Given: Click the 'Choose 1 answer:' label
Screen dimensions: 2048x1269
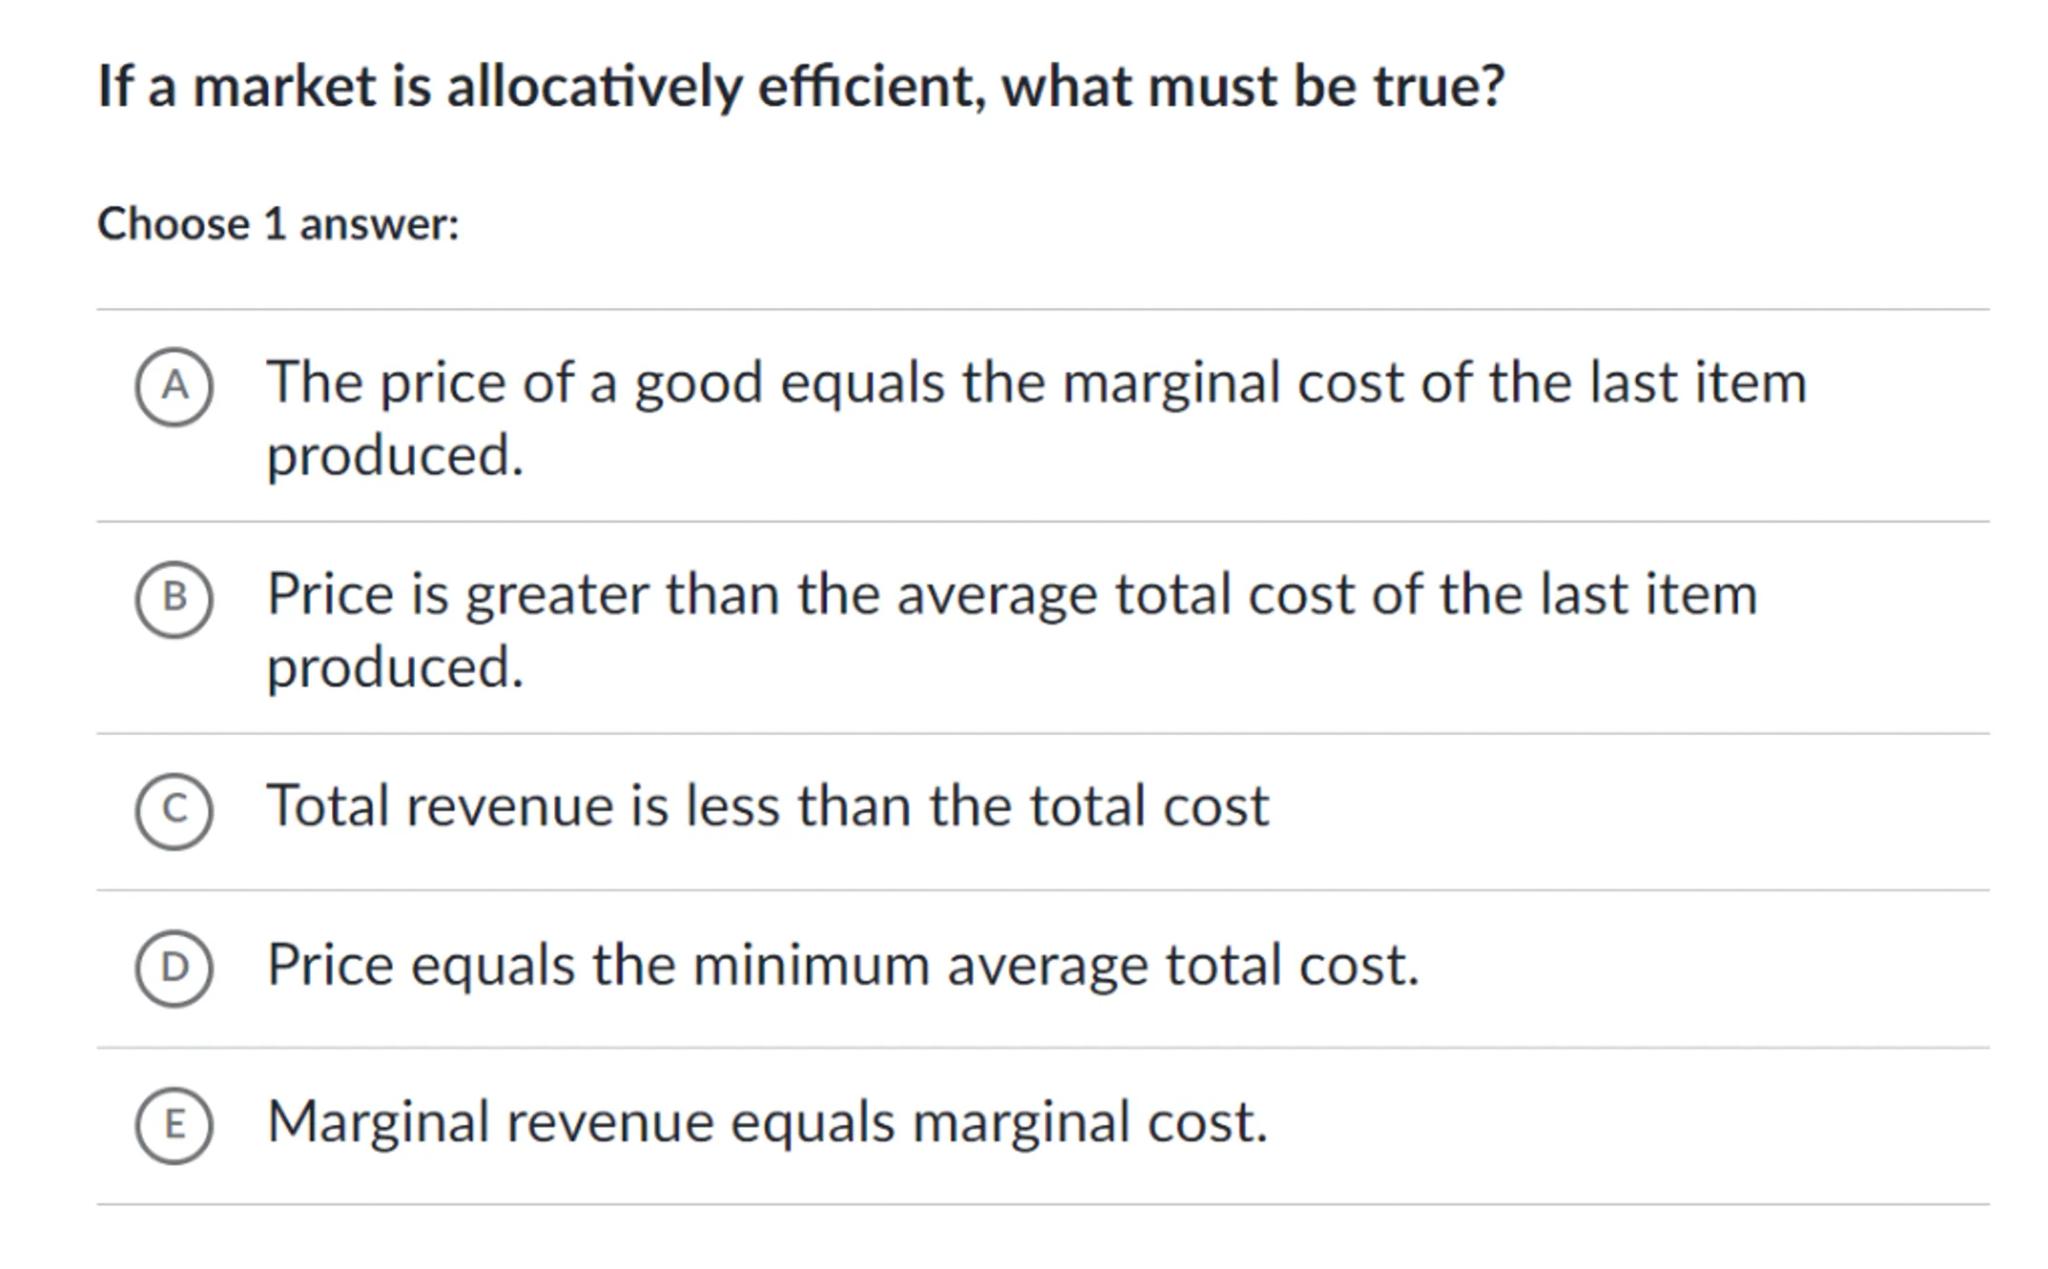Looking at the screenshot, I should [x=278, y=224].
